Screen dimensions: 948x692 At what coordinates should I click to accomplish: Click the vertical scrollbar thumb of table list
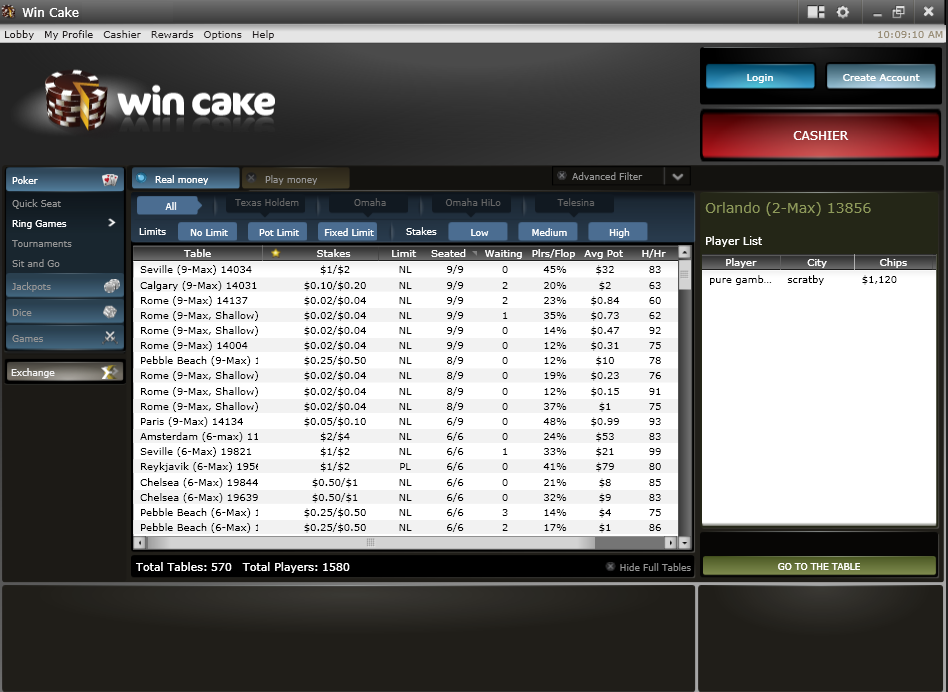[x=684, y=276]
